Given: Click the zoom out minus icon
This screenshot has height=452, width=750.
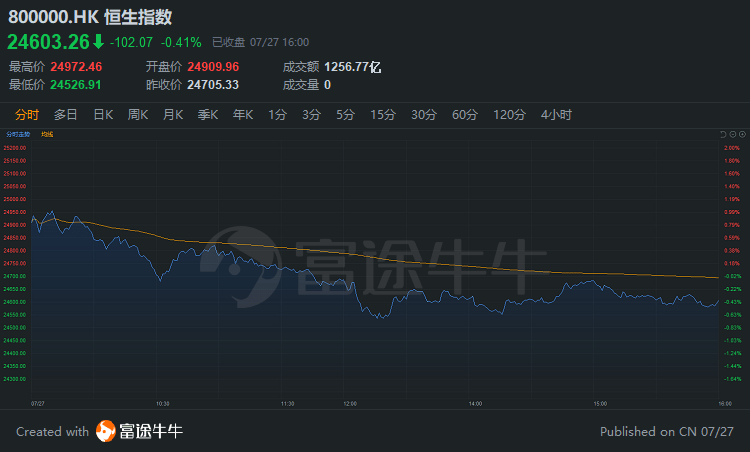Looking at the screenshot, I should point(731,133).
